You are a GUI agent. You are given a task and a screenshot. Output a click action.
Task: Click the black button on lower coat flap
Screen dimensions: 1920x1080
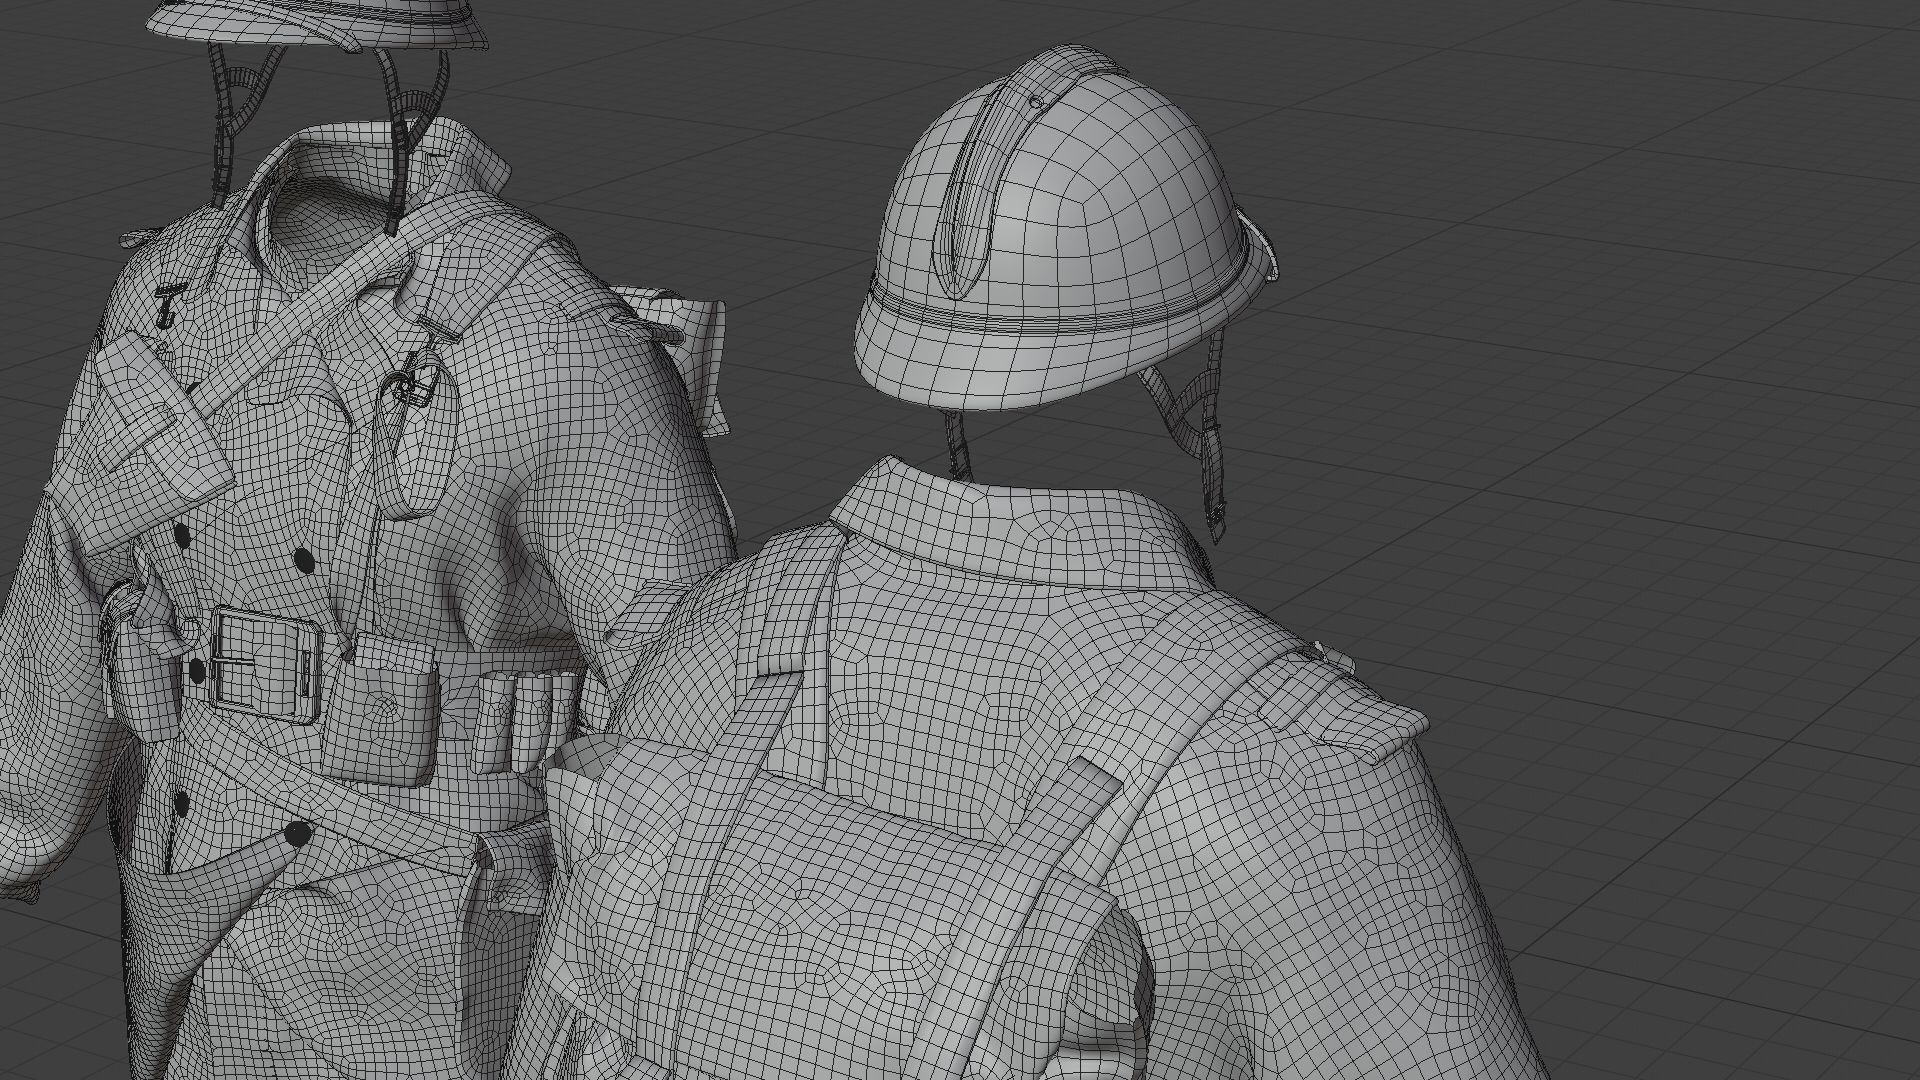pyautogui.click(x=297, y=833)
